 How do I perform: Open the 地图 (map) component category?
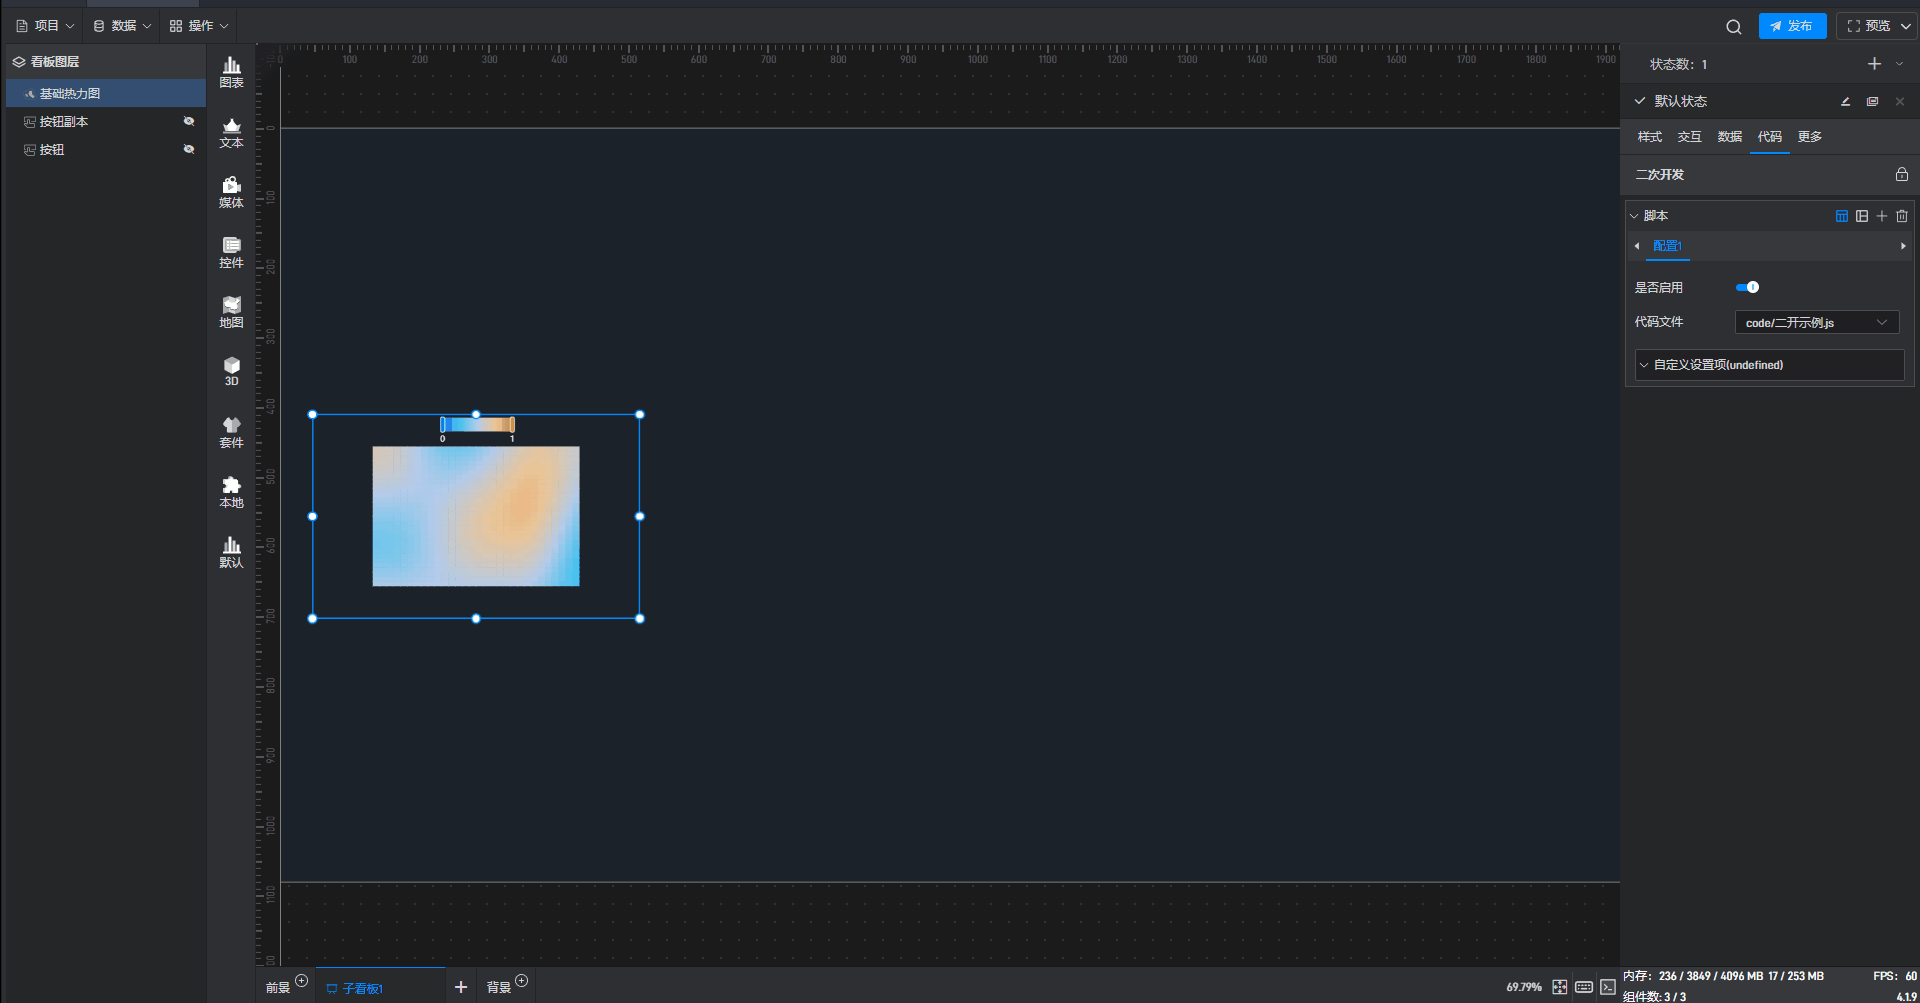(231, 312)
